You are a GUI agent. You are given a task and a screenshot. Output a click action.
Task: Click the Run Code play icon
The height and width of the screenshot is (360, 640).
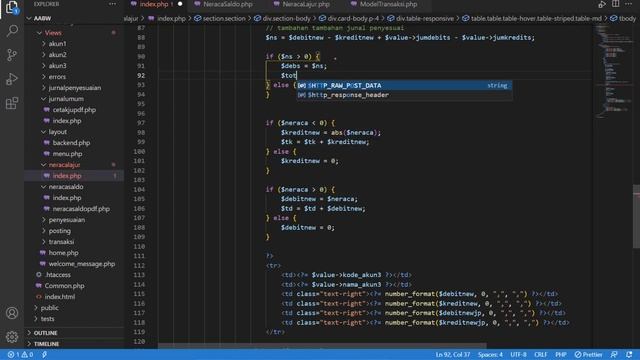602,4
